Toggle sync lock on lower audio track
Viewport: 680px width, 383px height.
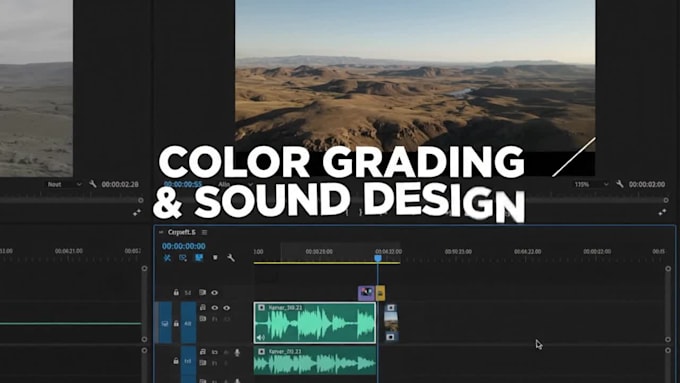coord(203,352)
